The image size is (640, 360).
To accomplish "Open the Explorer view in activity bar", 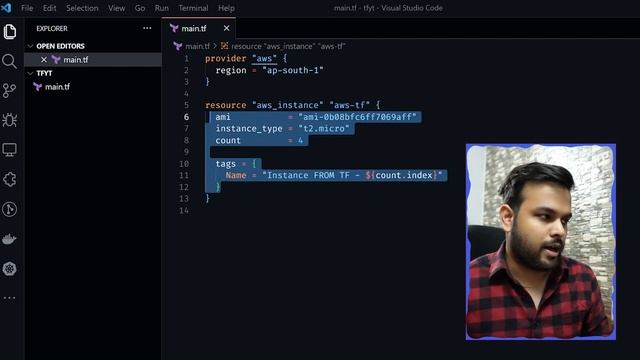I will click(9, 31).
